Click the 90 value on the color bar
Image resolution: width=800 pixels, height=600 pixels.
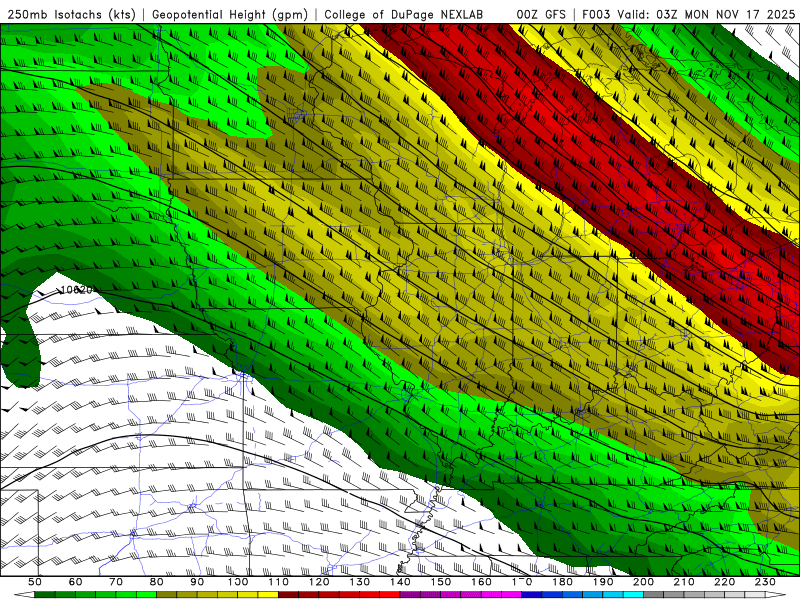click(x=197, y=582)
